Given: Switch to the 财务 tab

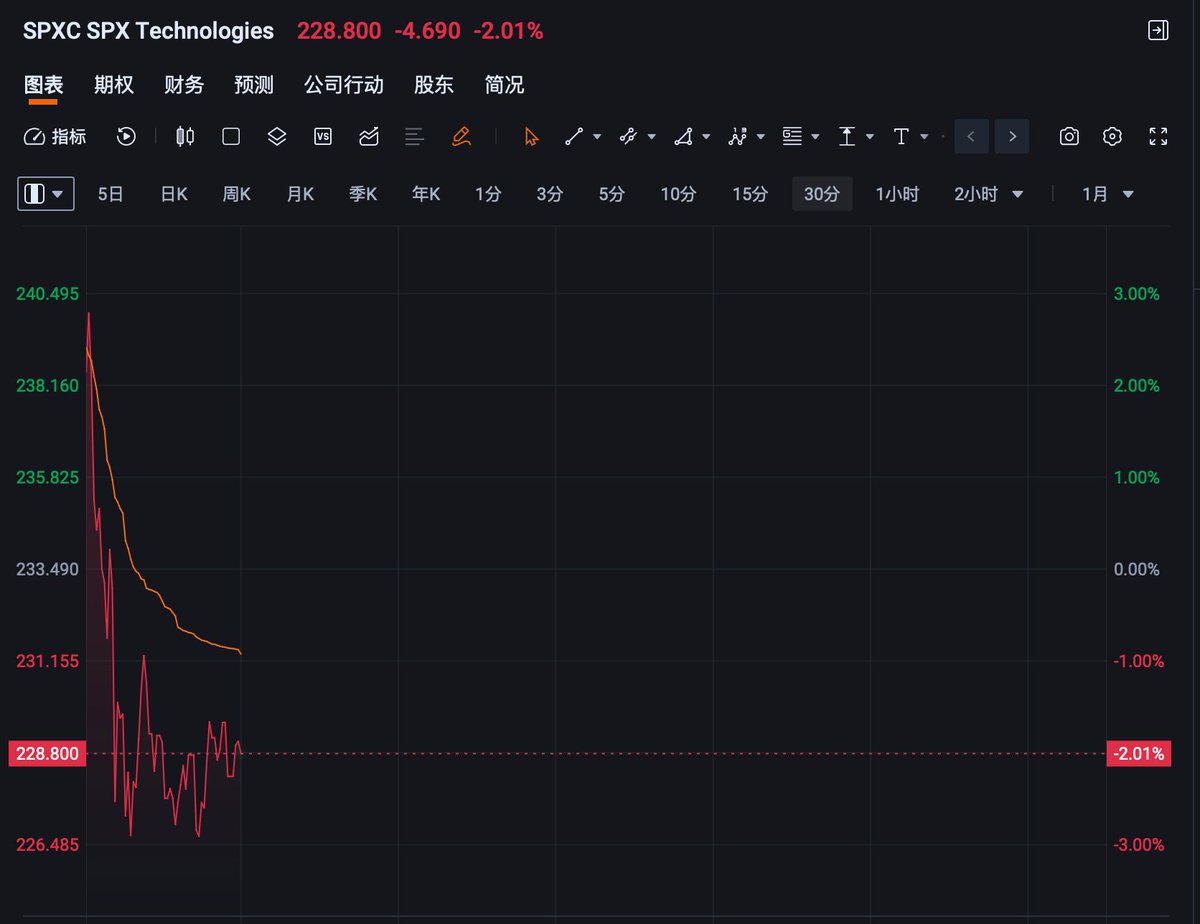Looking at the screenshot, I should coord(184,85).
